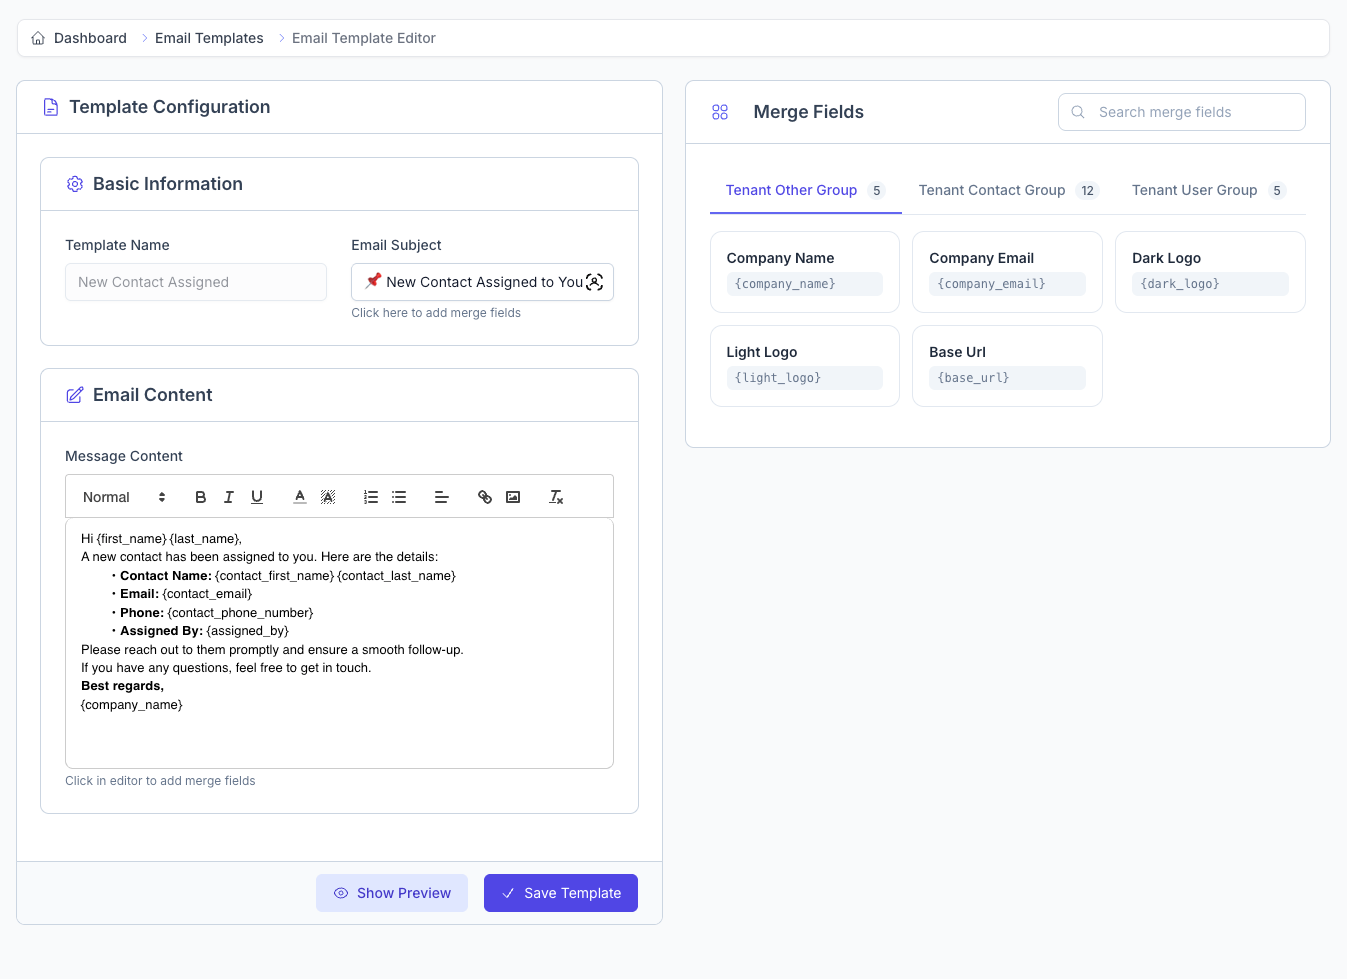Insert a hyperlink using the link icon
The image size is (1347, 979).
point(485,496)
